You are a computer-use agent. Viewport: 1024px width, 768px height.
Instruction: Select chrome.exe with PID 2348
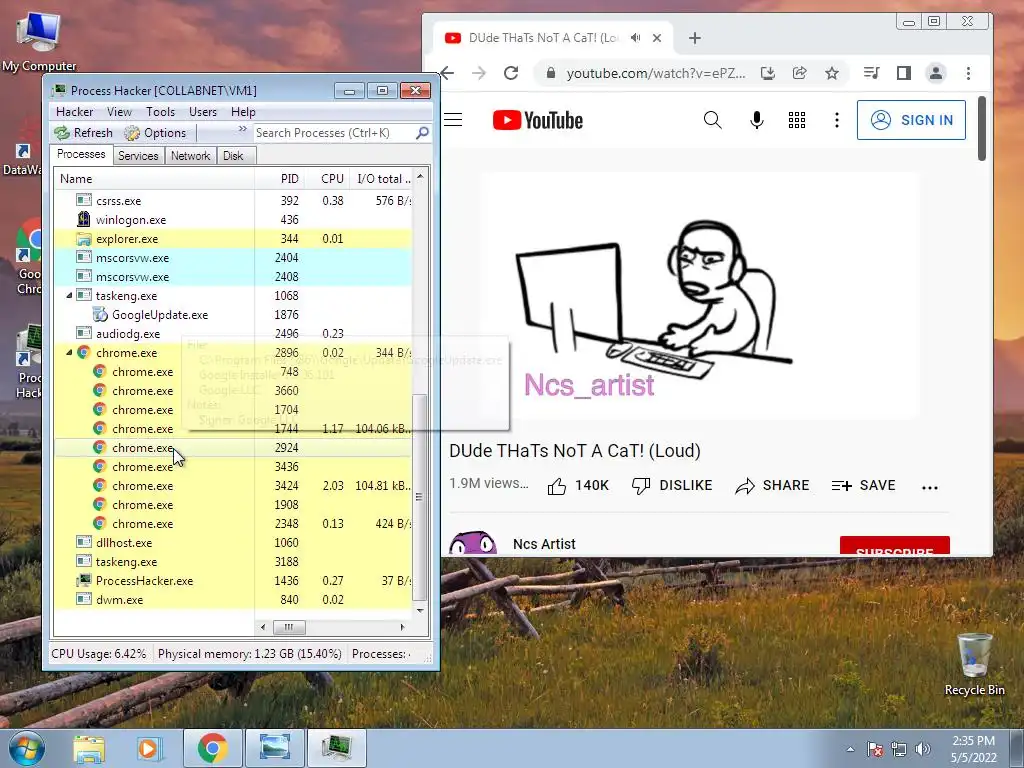[x=233, y=524]
